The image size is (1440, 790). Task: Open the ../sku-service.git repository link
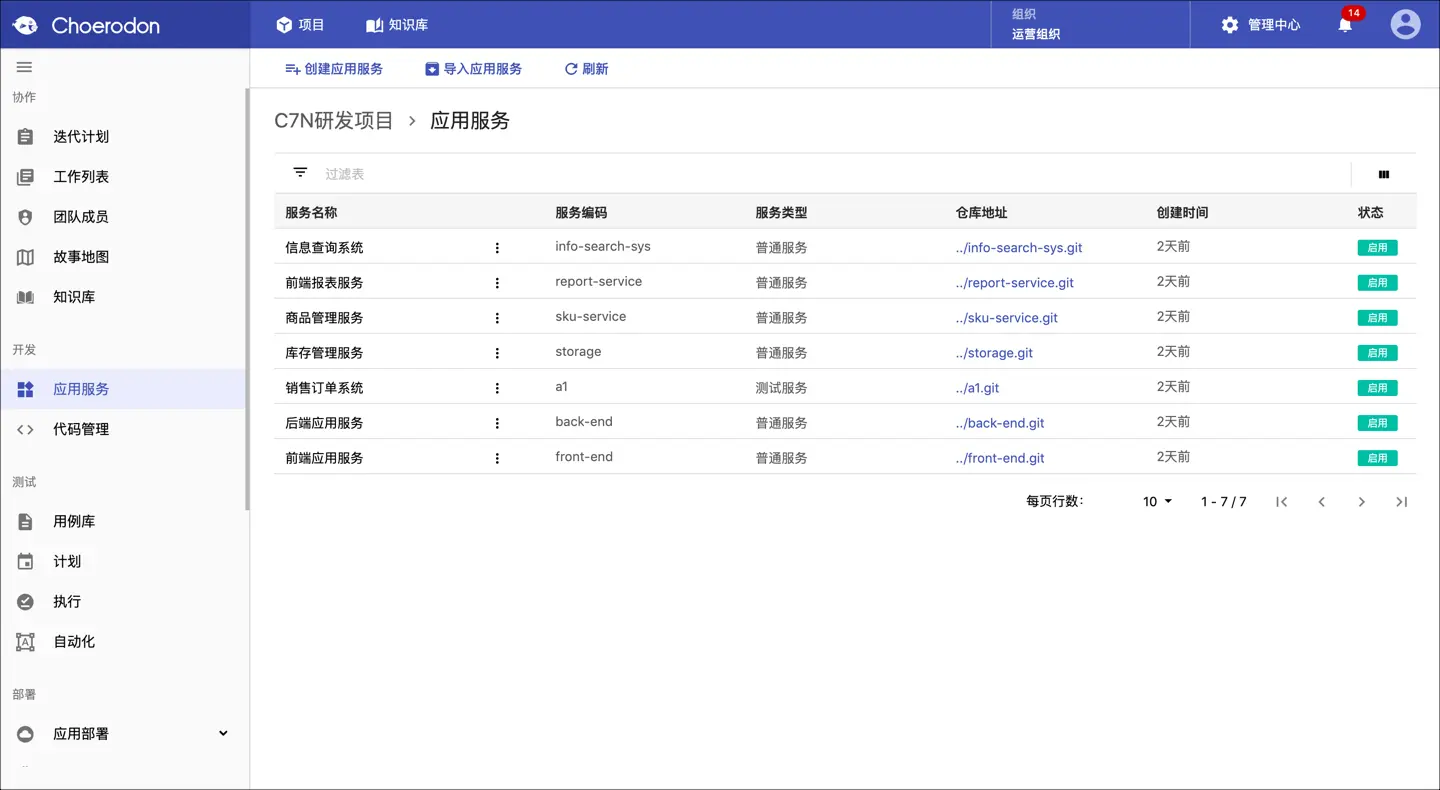pyautogui.click(x=1006, y=318)
